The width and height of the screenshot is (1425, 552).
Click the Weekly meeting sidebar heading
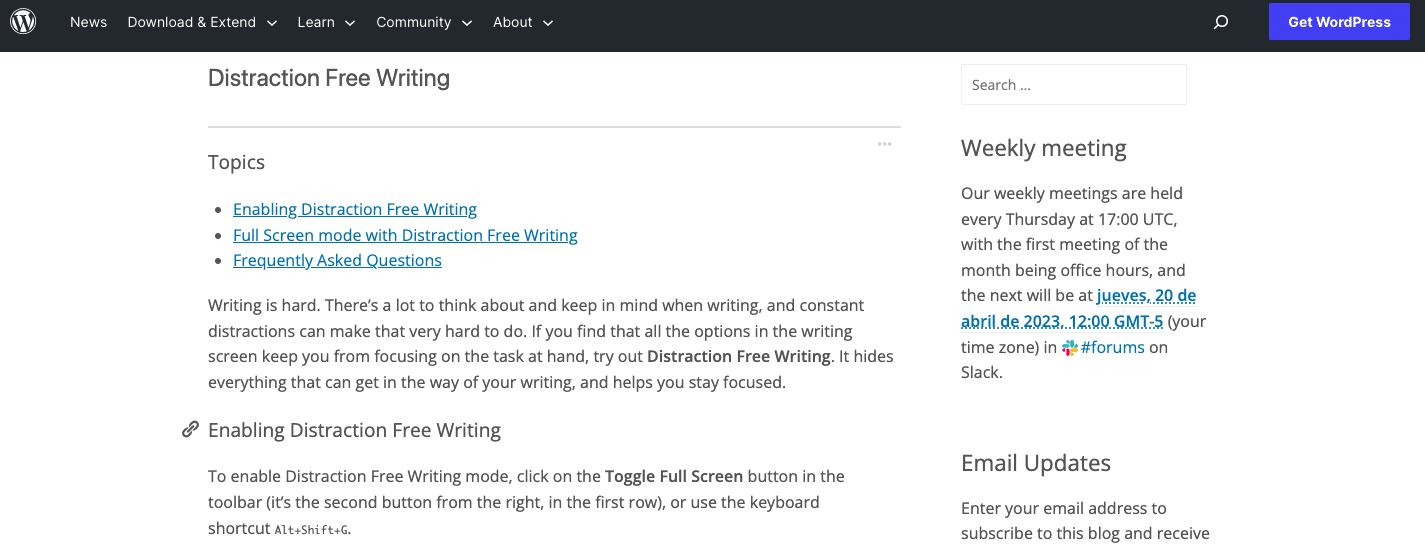coord(1044,148)
